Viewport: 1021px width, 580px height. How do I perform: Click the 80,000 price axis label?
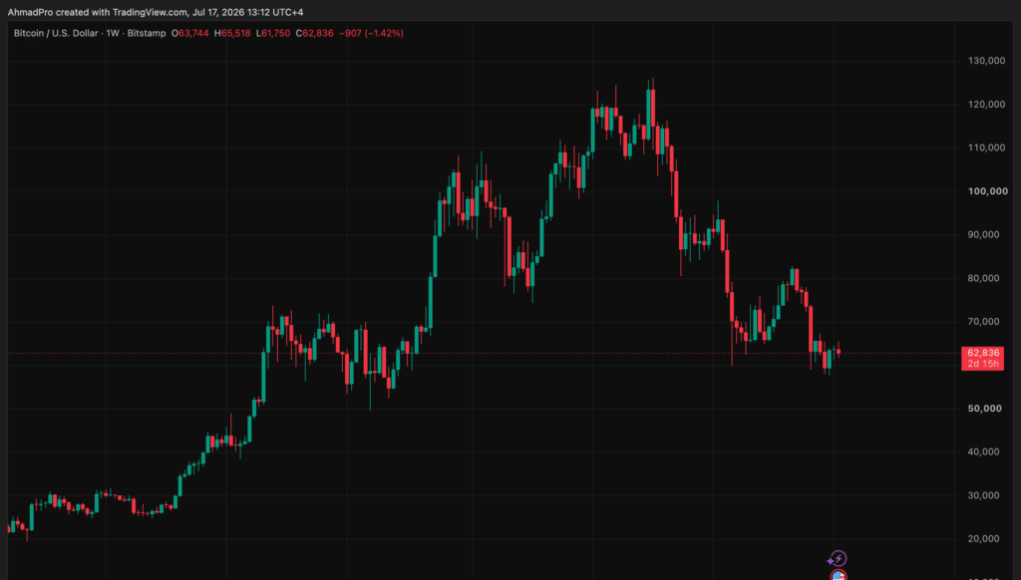(x=983, y=278)
